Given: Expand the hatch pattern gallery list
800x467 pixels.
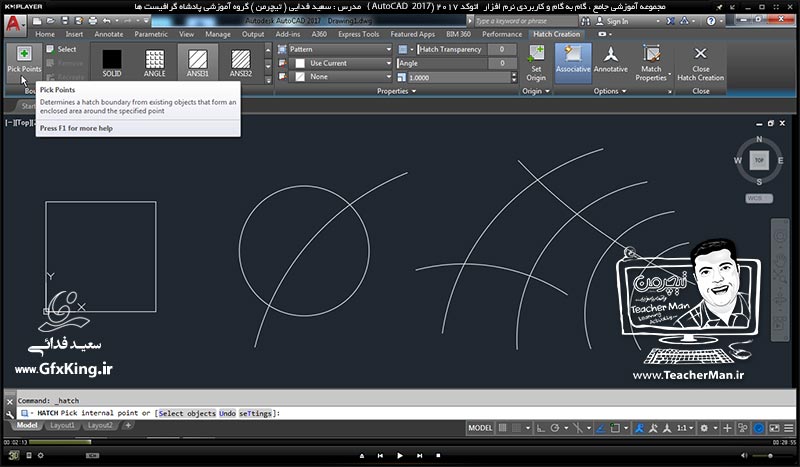Looking at the screenshot, I should point(268,80).
